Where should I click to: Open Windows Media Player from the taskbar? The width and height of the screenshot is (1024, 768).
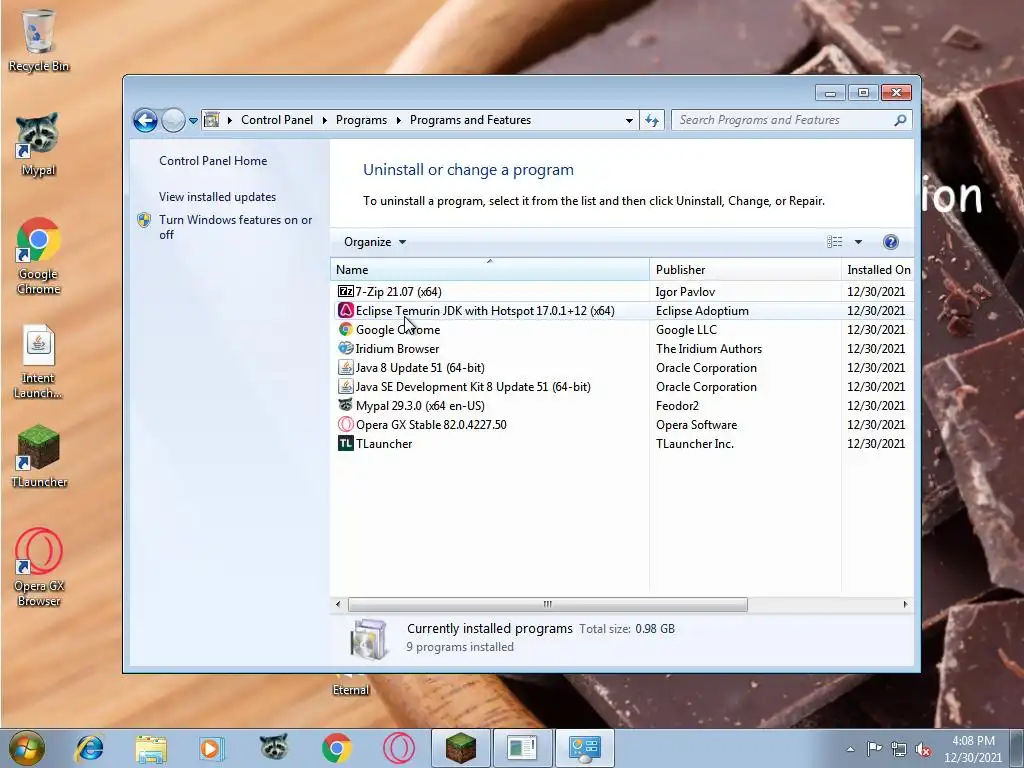pos(211,748)
